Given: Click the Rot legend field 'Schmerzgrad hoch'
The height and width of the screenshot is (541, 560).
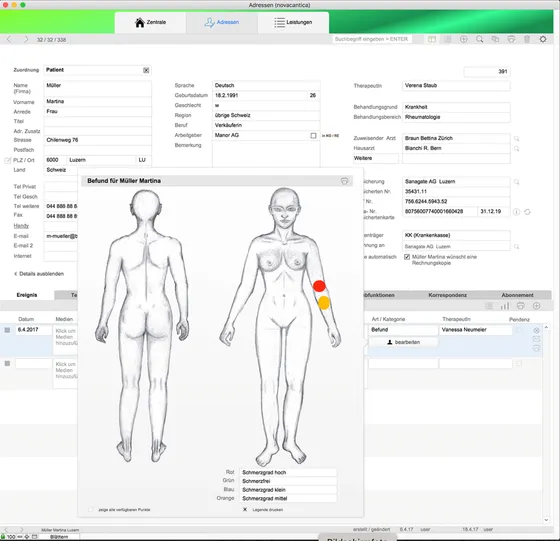Looking at the screenshot, I should [x=288, y=472].
